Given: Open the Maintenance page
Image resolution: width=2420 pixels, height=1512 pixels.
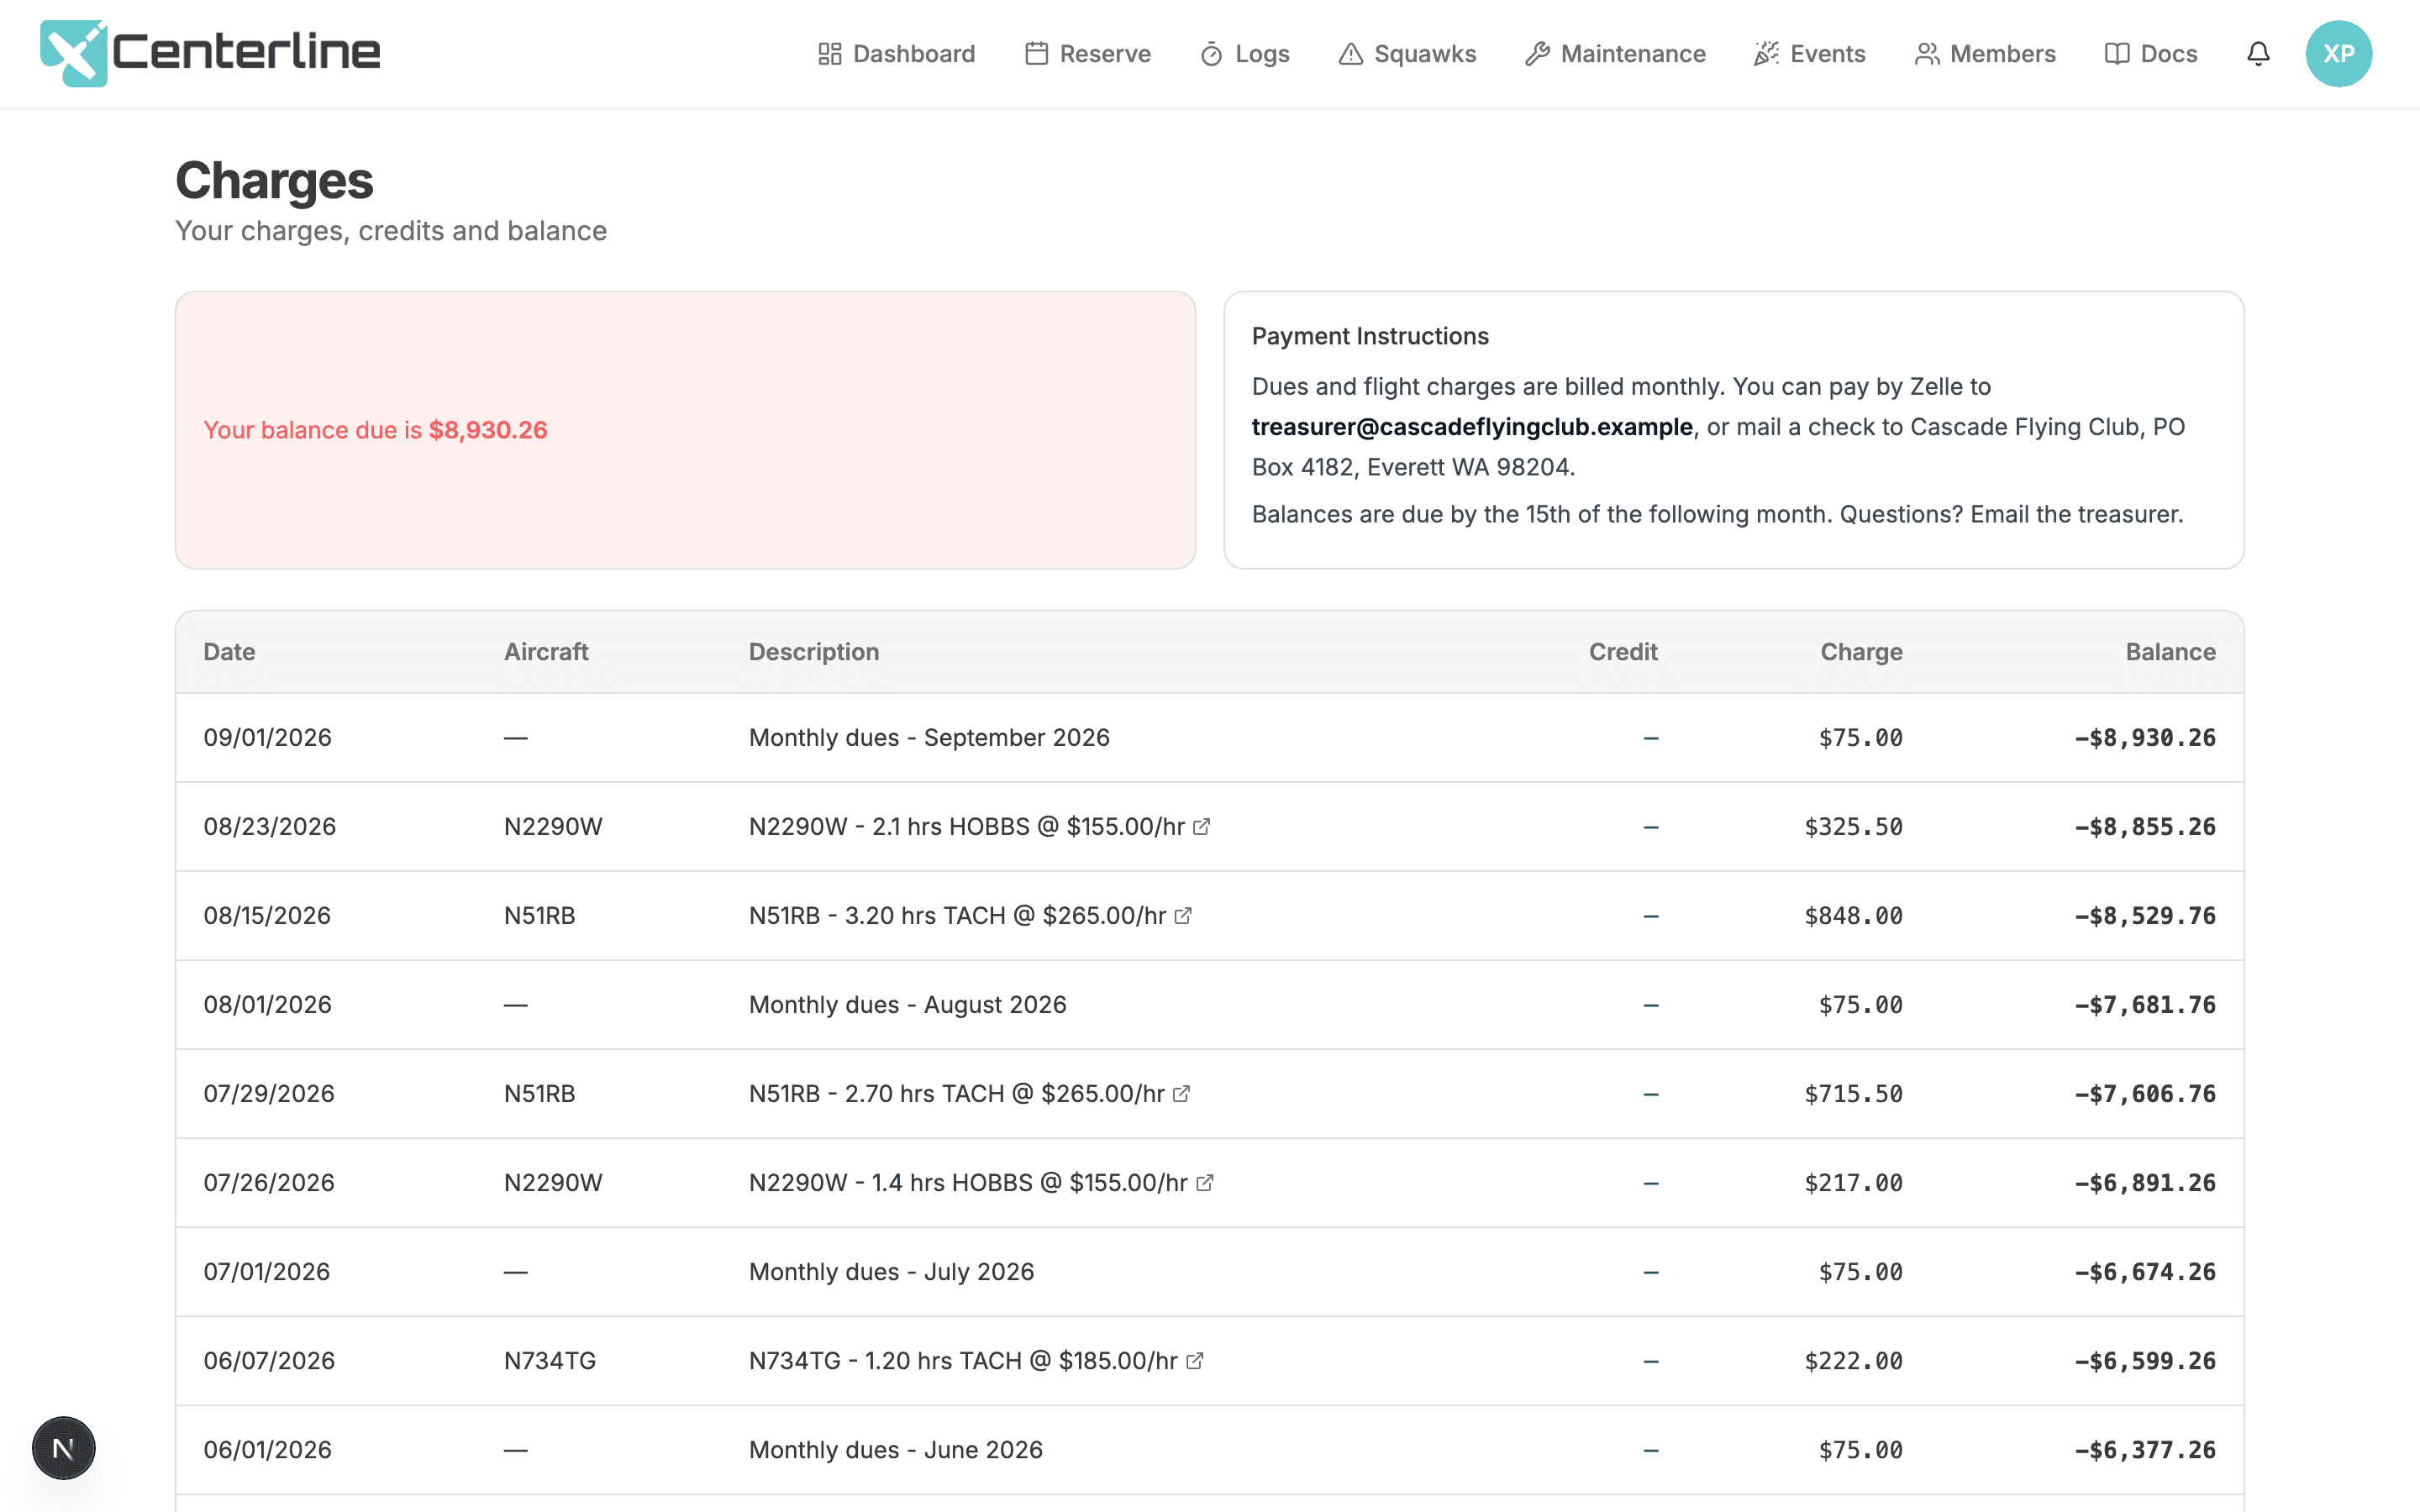Looking at the screenshot, I should [x=1615, y=54].
